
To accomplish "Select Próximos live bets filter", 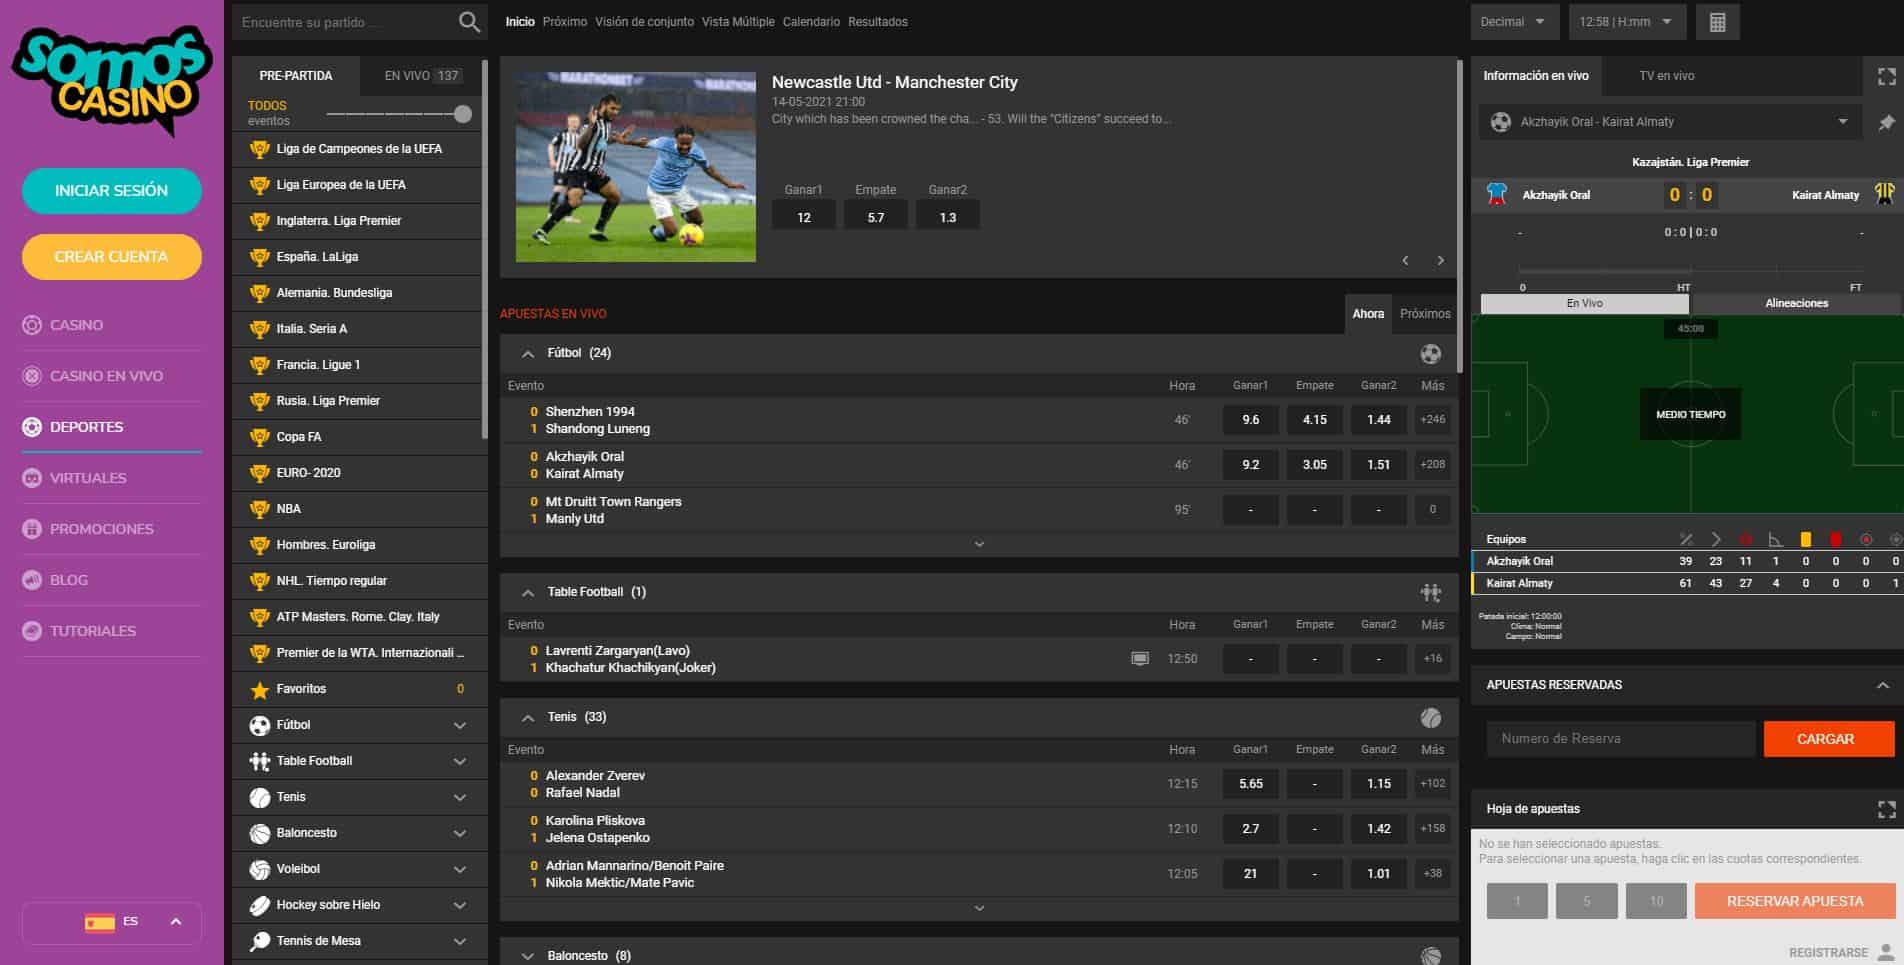I will [x=1425, y=314].
